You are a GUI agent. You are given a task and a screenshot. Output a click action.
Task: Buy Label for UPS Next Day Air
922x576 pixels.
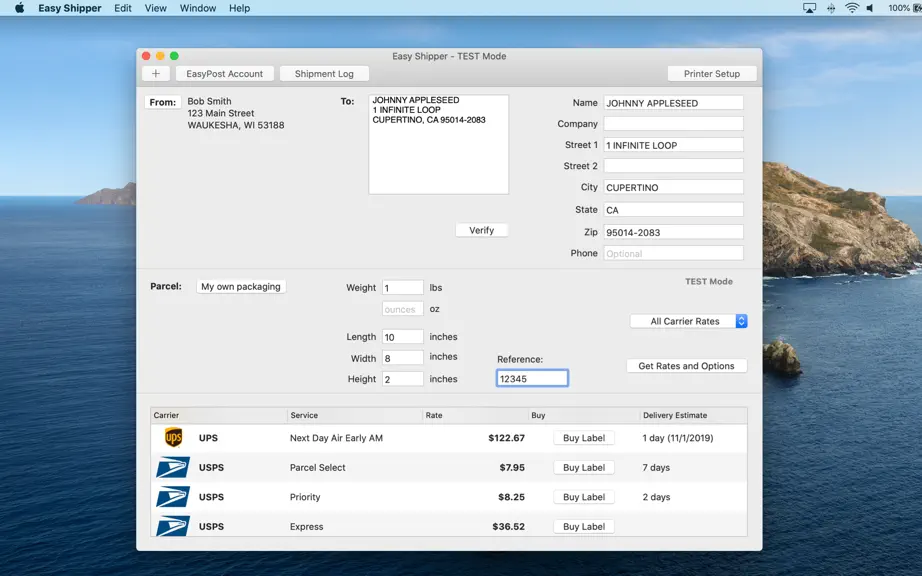pos(584,438)
